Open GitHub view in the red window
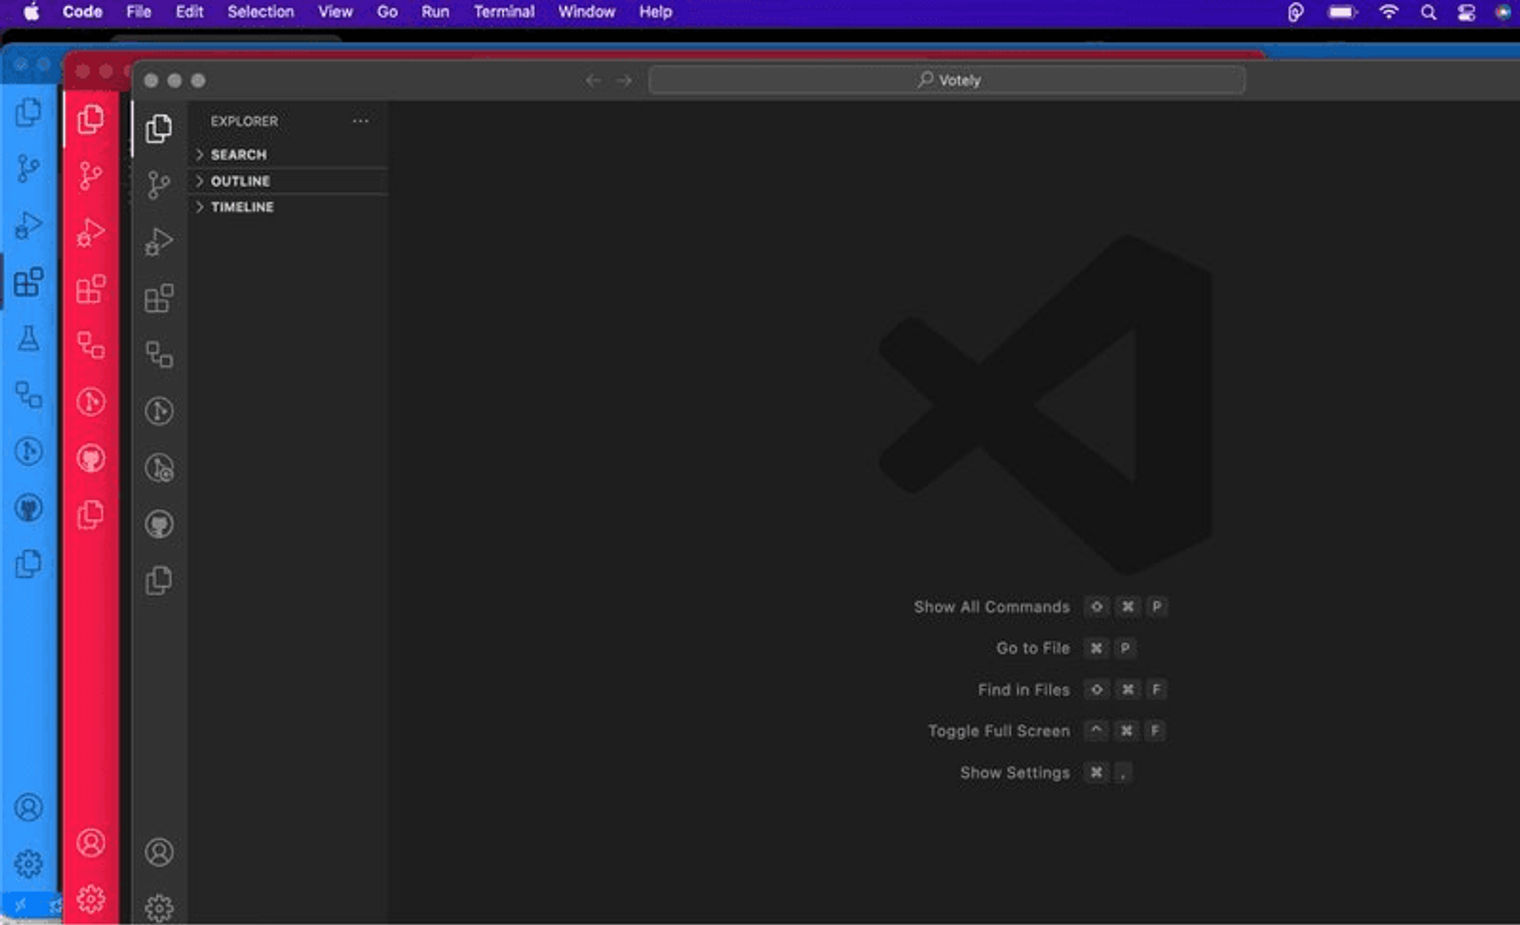The height and width of the screenshot is (925, 1520). [x=91, y=459]
